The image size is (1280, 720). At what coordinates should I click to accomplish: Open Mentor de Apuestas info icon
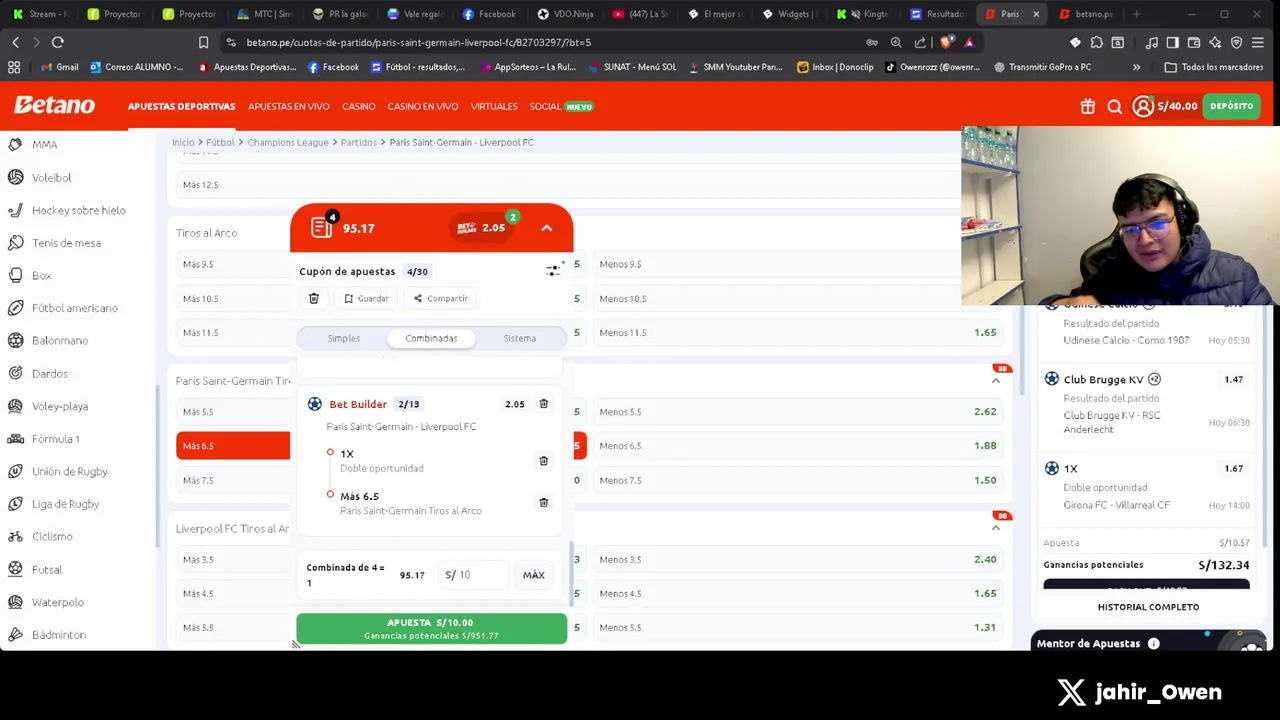click(1153, 644)
